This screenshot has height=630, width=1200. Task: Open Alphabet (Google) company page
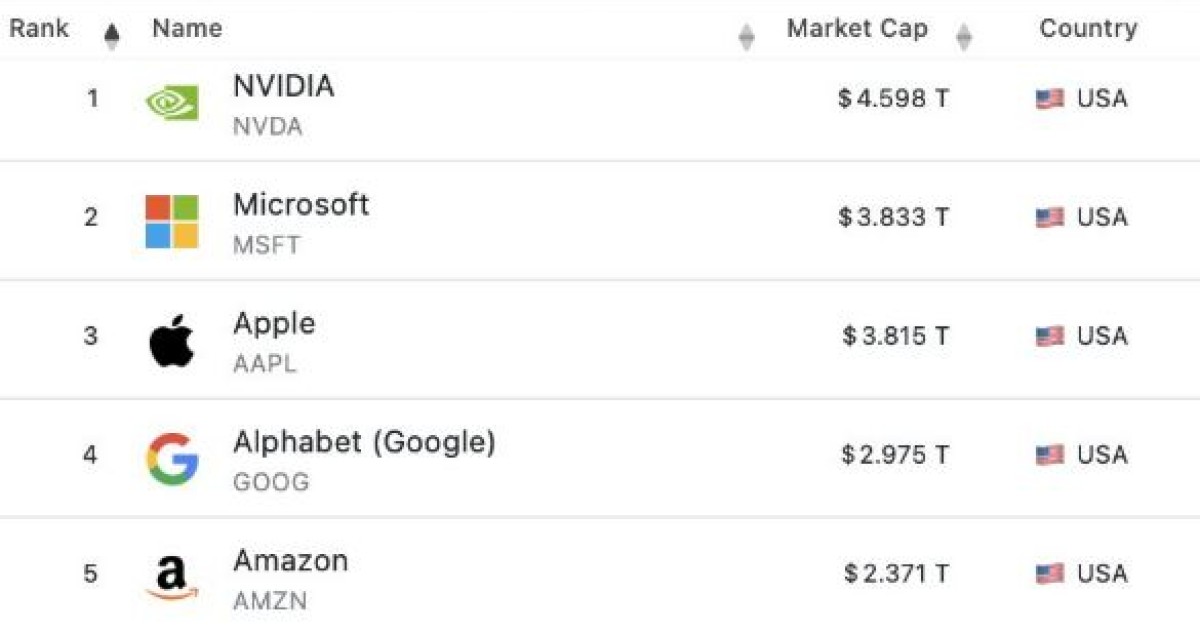[364, 442]
